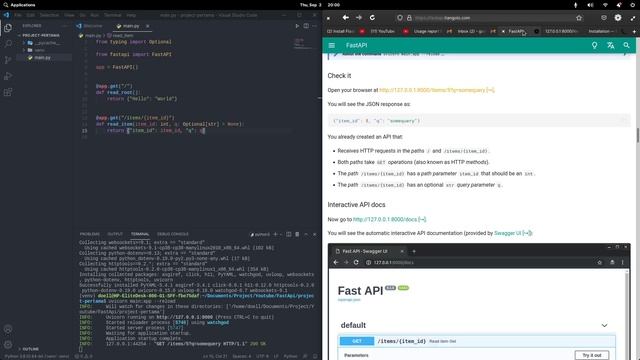Viewport: 640px width, 360px height.
Task: Open the system volume icon in top panel
Action: click(590, 5)
